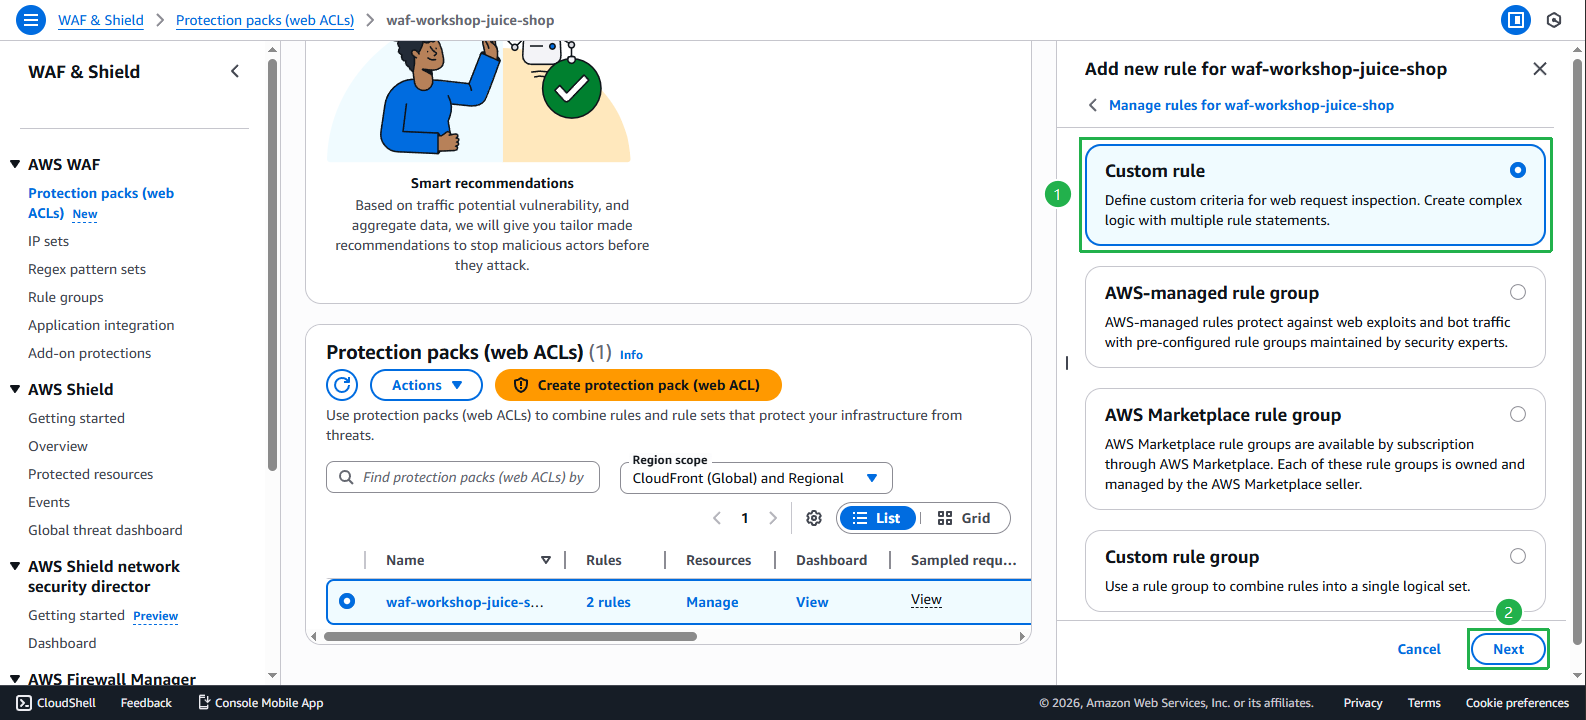Click View in Sampled requests column
The image size is (1586, 720).
[926, 599]
